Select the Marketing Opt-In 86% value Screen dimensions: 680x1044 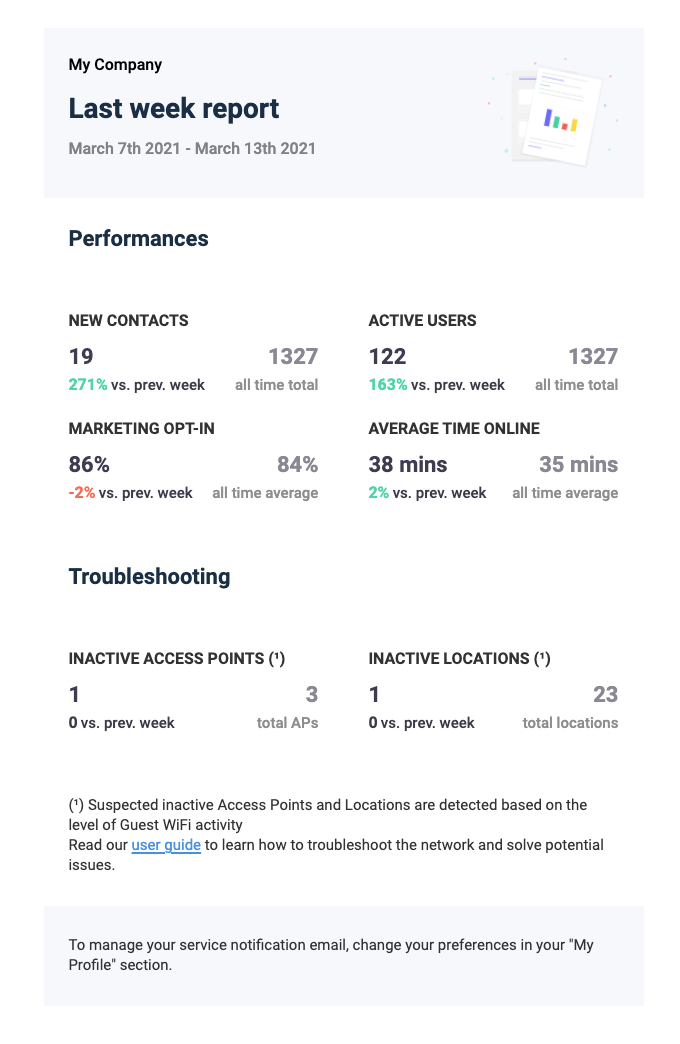pyautogui.click(x=89, y=464)
